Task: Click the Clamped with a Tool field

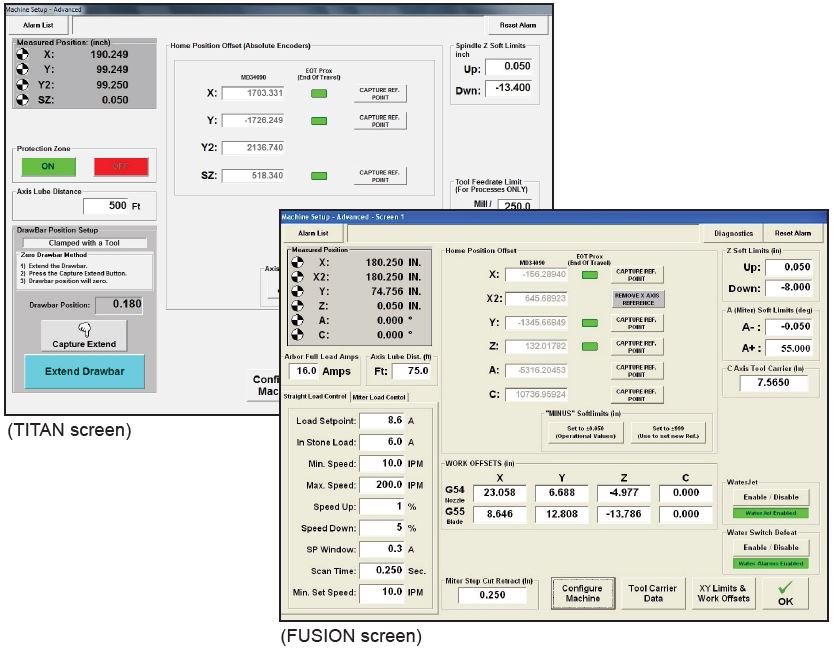Action: pos(85,243)
